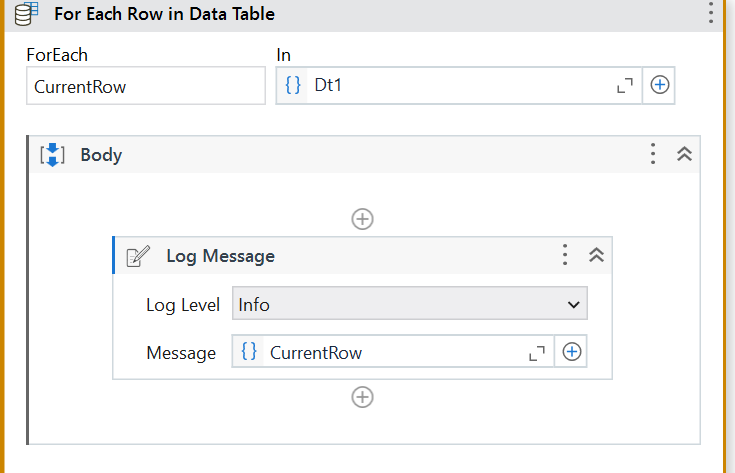Viewport: 735px width, 473px height.
Task: Collapse the Body container
Action: [x=684, y=154]
